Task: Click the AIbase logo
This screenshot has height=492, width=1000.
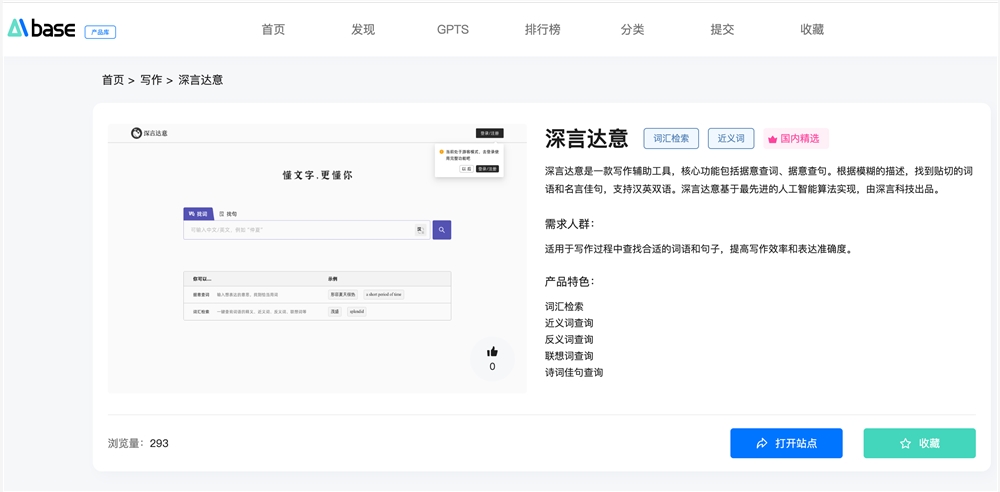Action: [42, 29]
